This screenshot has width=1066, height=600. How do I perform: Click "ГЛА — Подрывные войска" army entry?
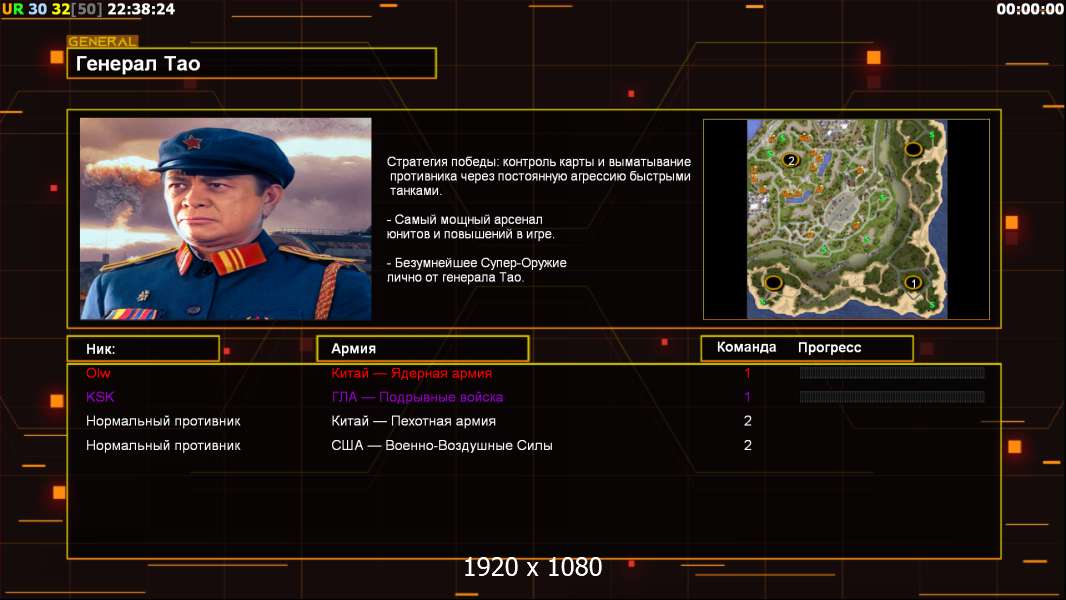(417, 397)
